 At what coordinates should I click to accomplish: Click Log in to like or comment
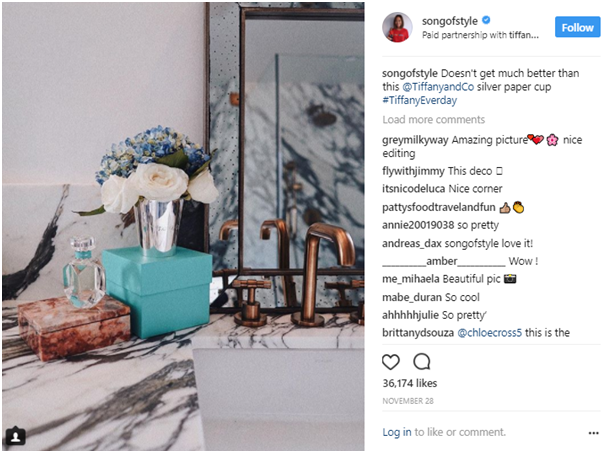click(x=397, y=432)
